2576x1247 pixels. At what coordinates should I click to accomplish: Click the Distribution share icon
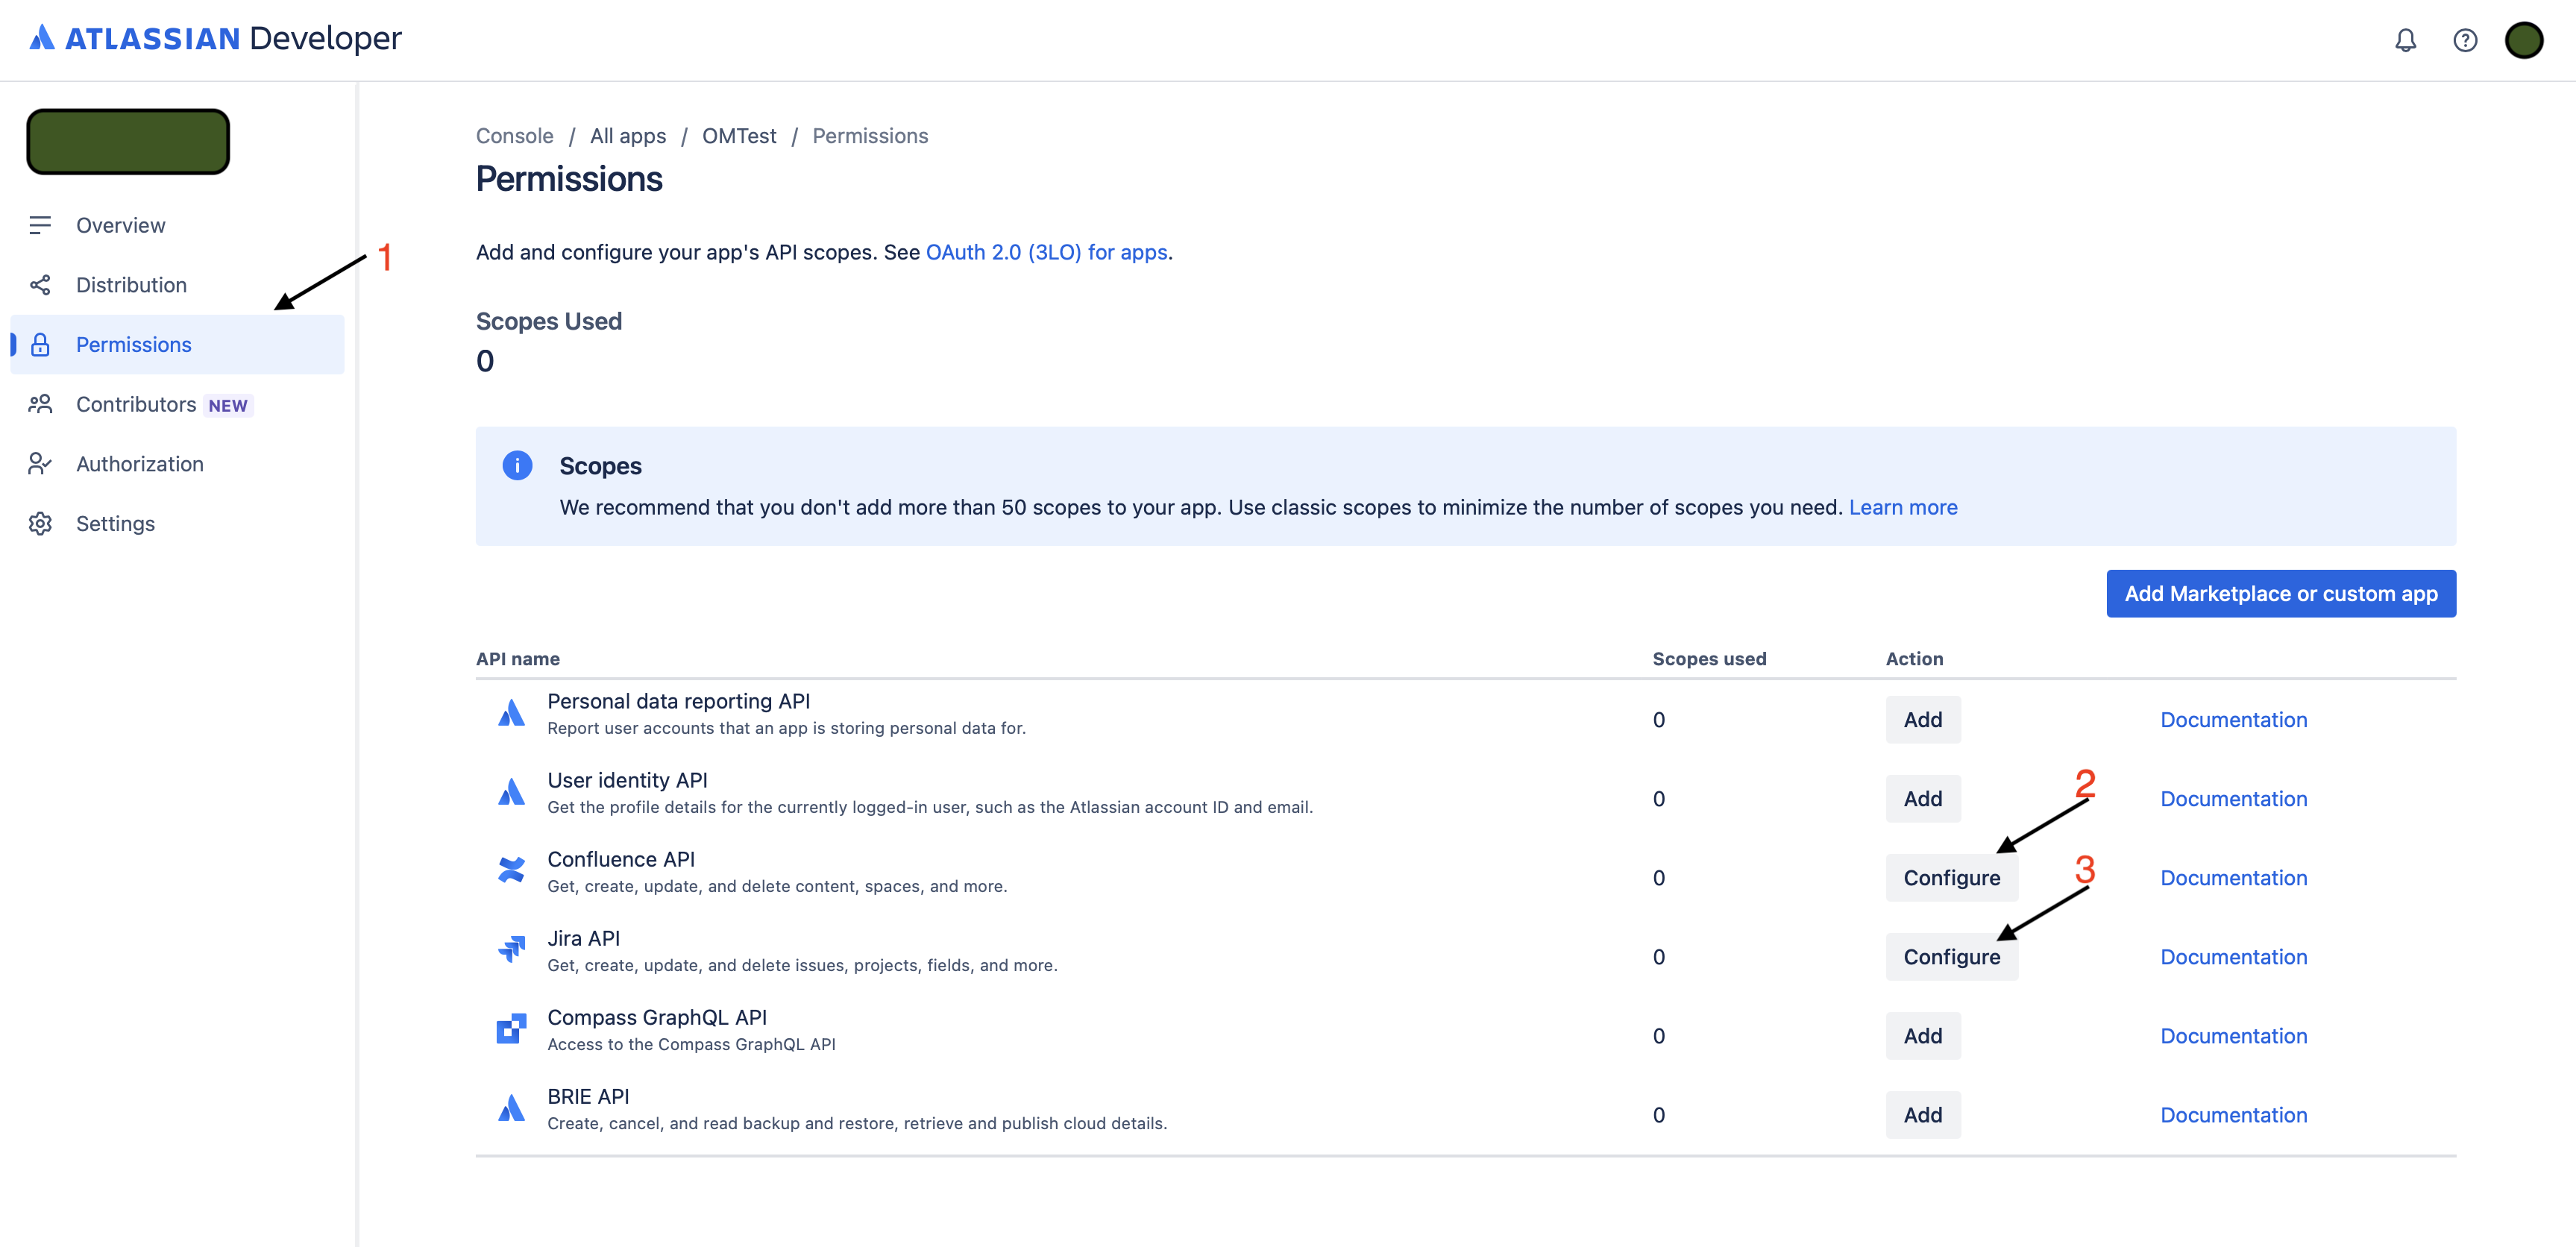click(x=40, y=285)
